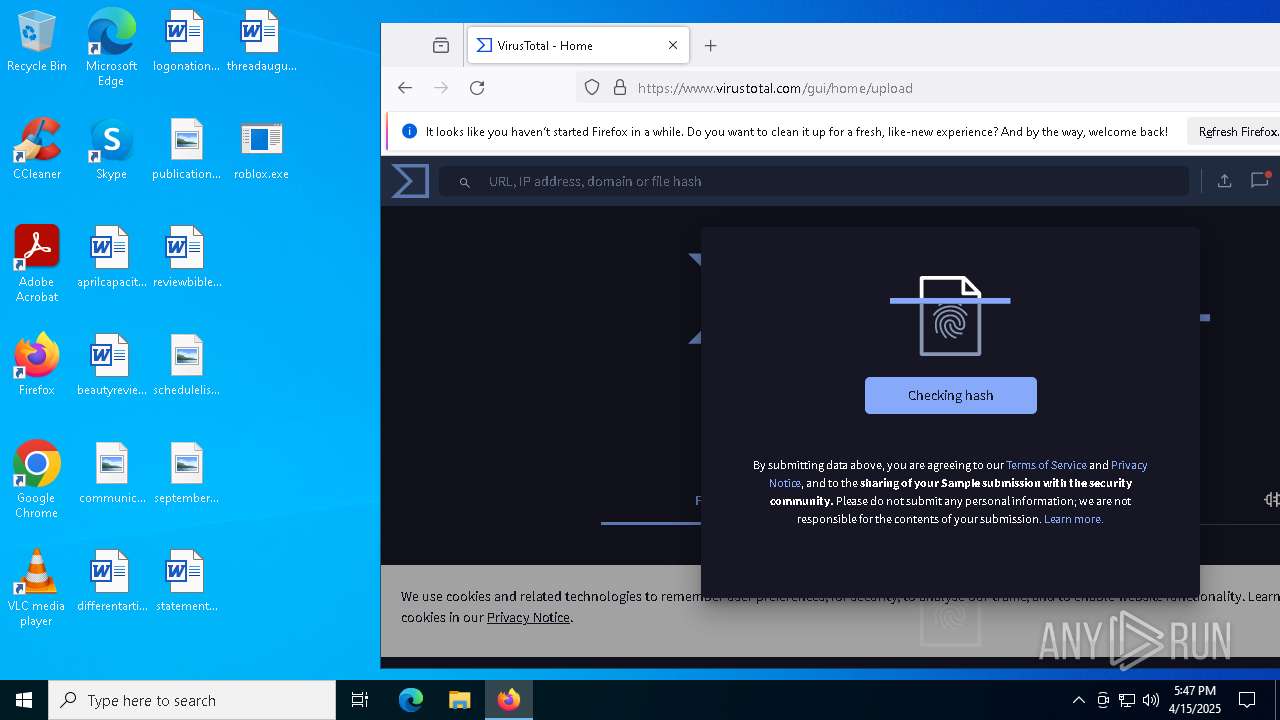Screen dimensions: 1280x720
Task: Open the taskbar clock showing 5:47 PM
Action: click(1195, 700)
